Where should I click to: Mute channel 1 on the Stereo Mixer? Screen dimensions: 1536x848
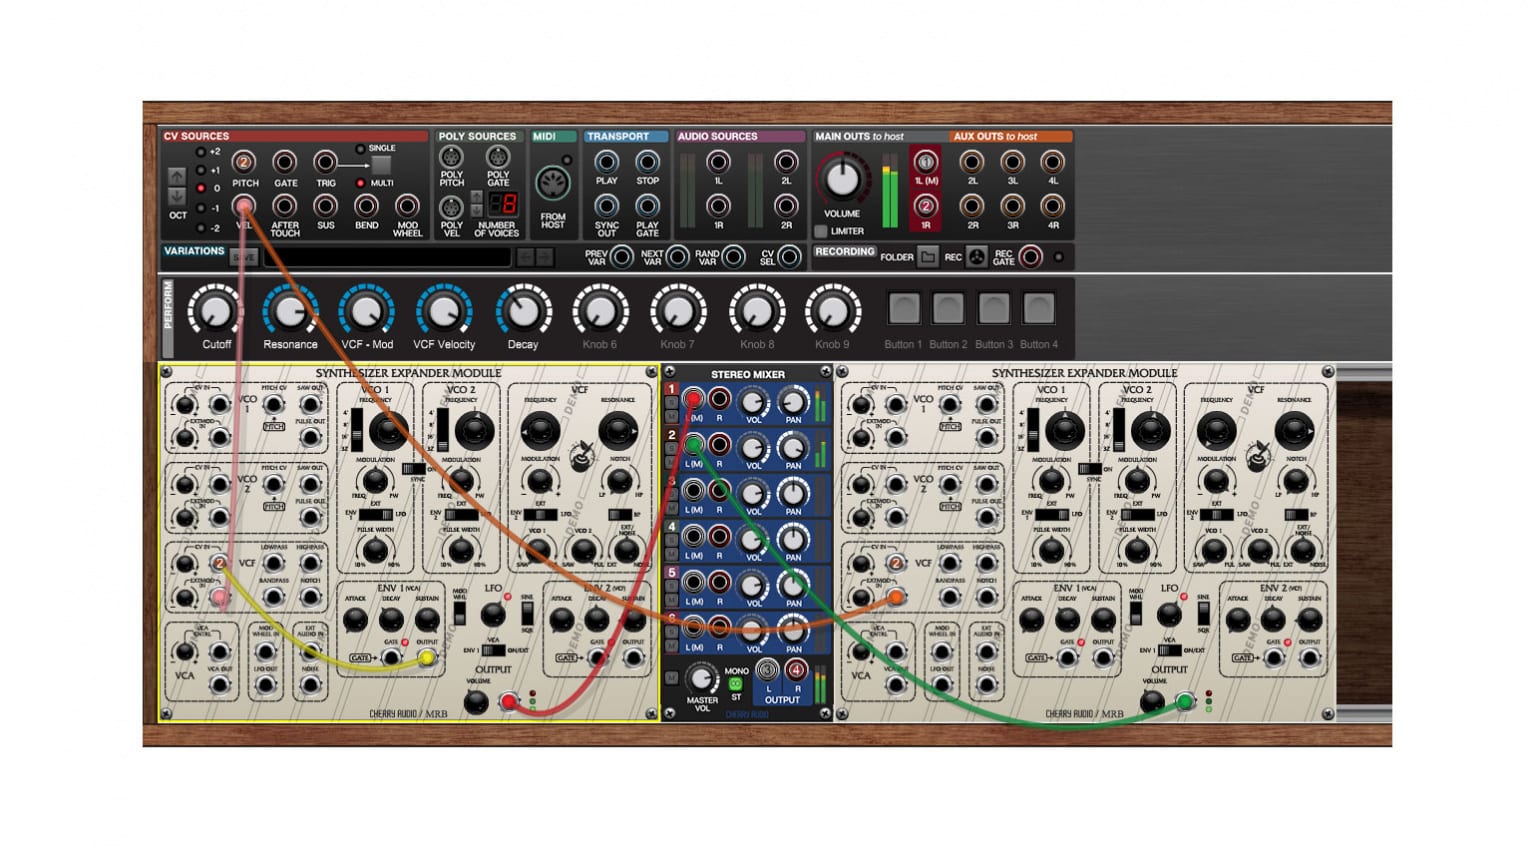(x=670, y=413)
